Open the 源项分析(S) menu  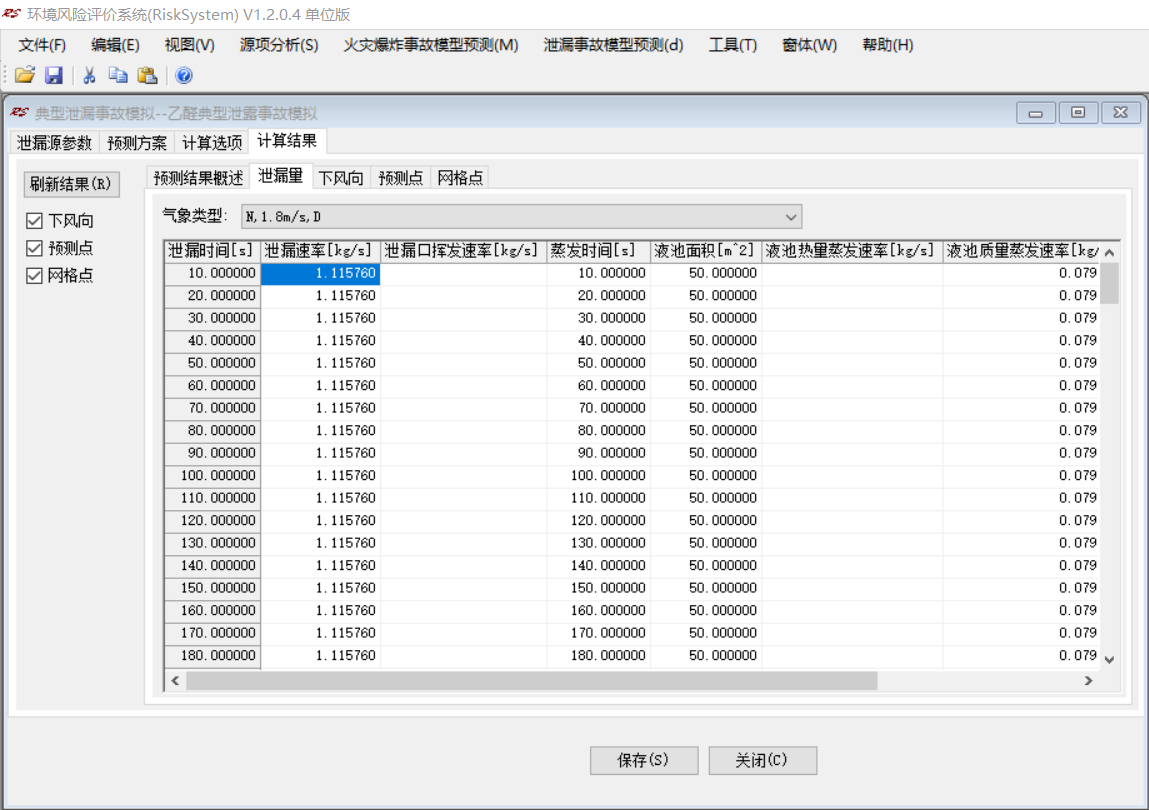pyautogui.click(x=278, y=45)
